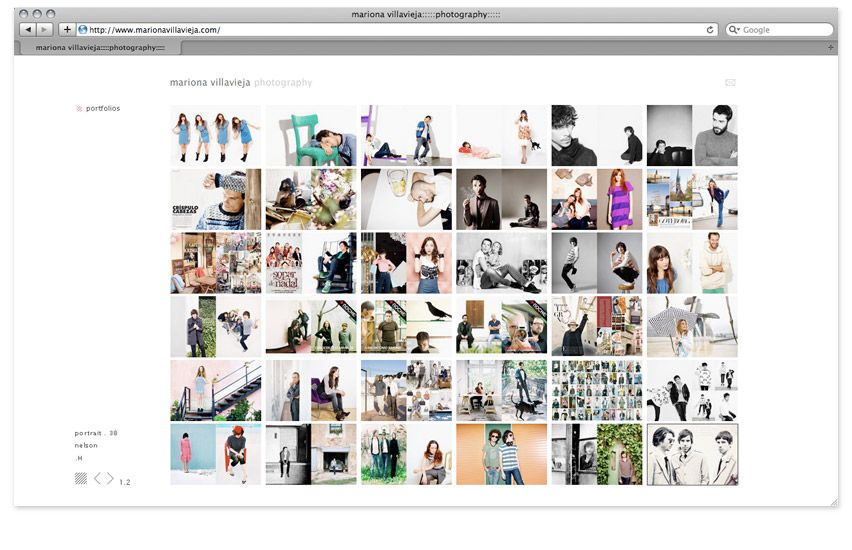Viewport: 852px width, 550px height.
Task: Open the woman against pink background thumbnail
Action: tap(406, 263)
